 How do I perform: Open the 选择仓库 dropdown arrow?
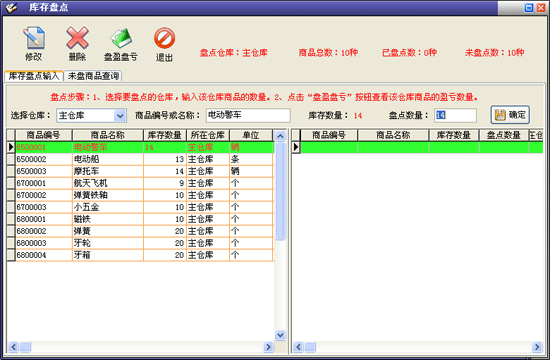120,115
